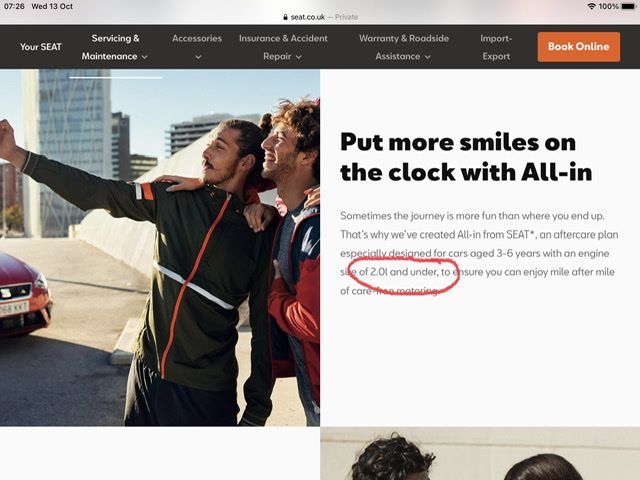Tap the selfie photo of two men
This screenshot has width=640, height=480.
point(160,248)
